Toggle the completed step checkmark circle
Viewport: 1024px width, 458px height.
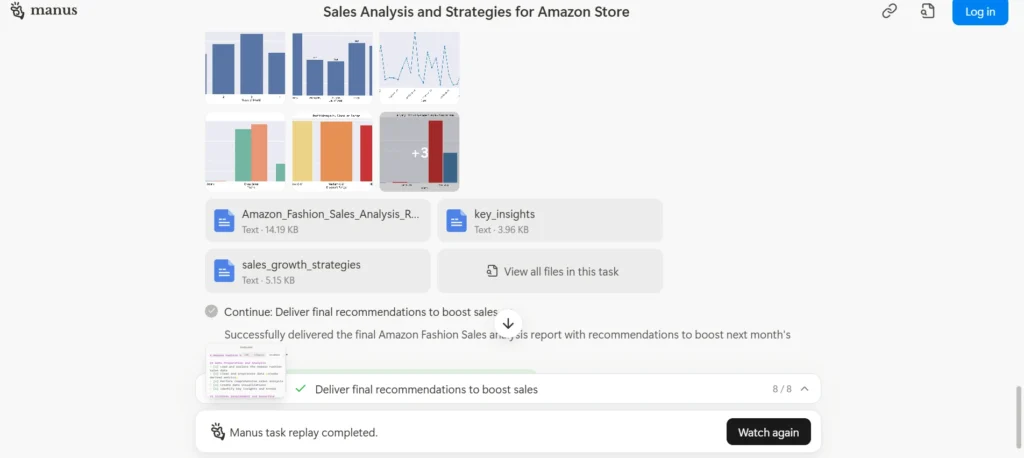pyautogui.click(x=211, y=311)
